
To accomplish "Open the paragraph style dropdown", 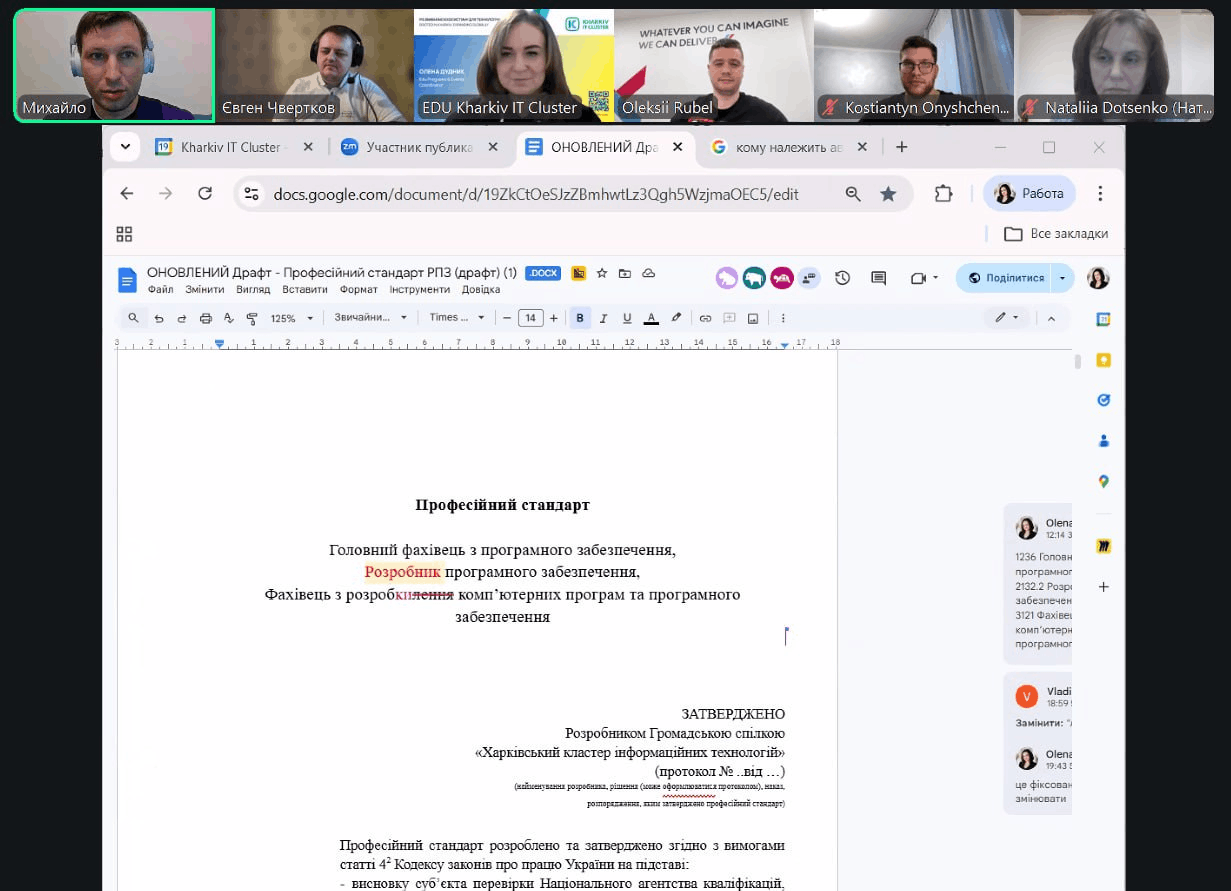I will coord(371,318).
